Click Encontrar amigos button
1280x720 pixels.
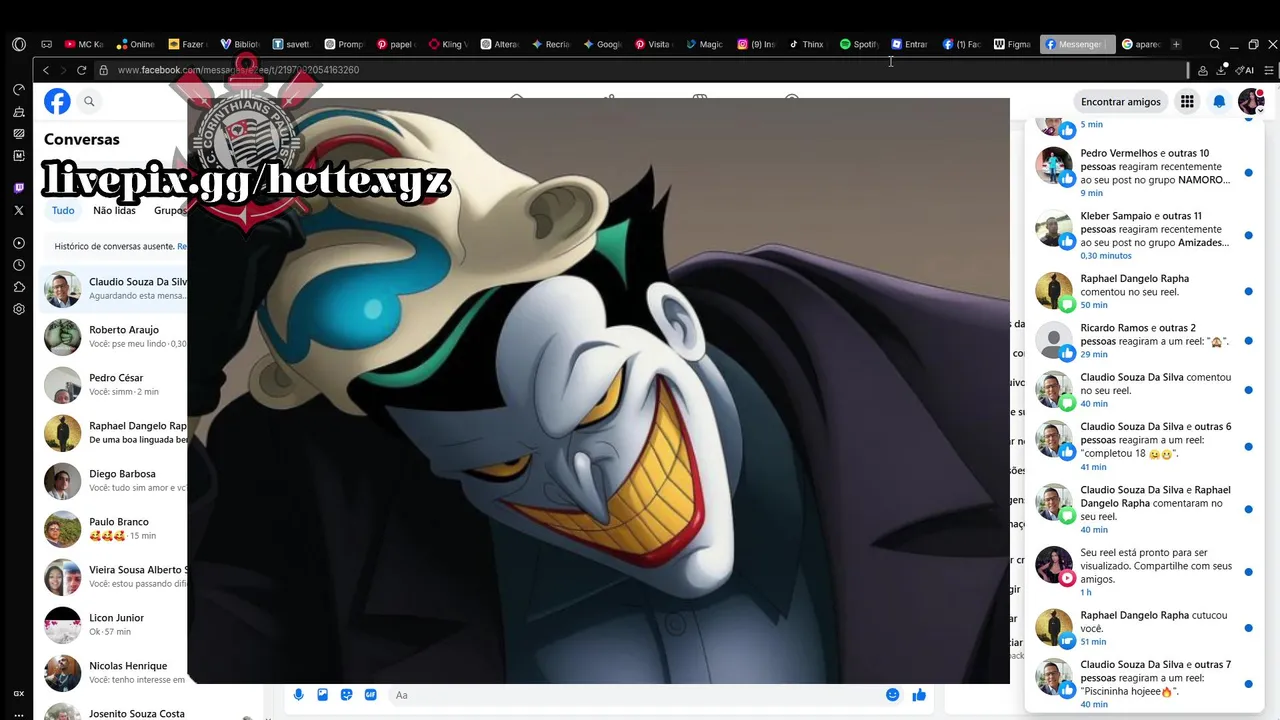pos(1121,101)
